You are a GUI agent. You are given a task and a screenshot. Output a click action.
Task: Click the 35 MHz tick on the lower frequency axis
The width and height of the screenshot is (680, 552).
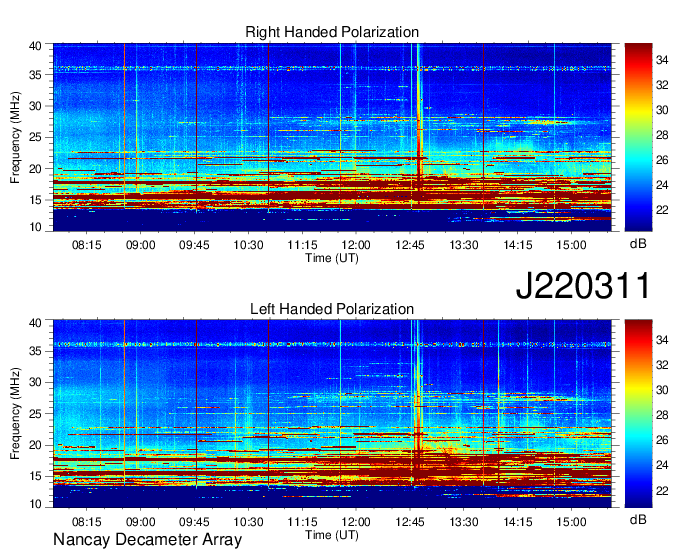pos(35,351)
